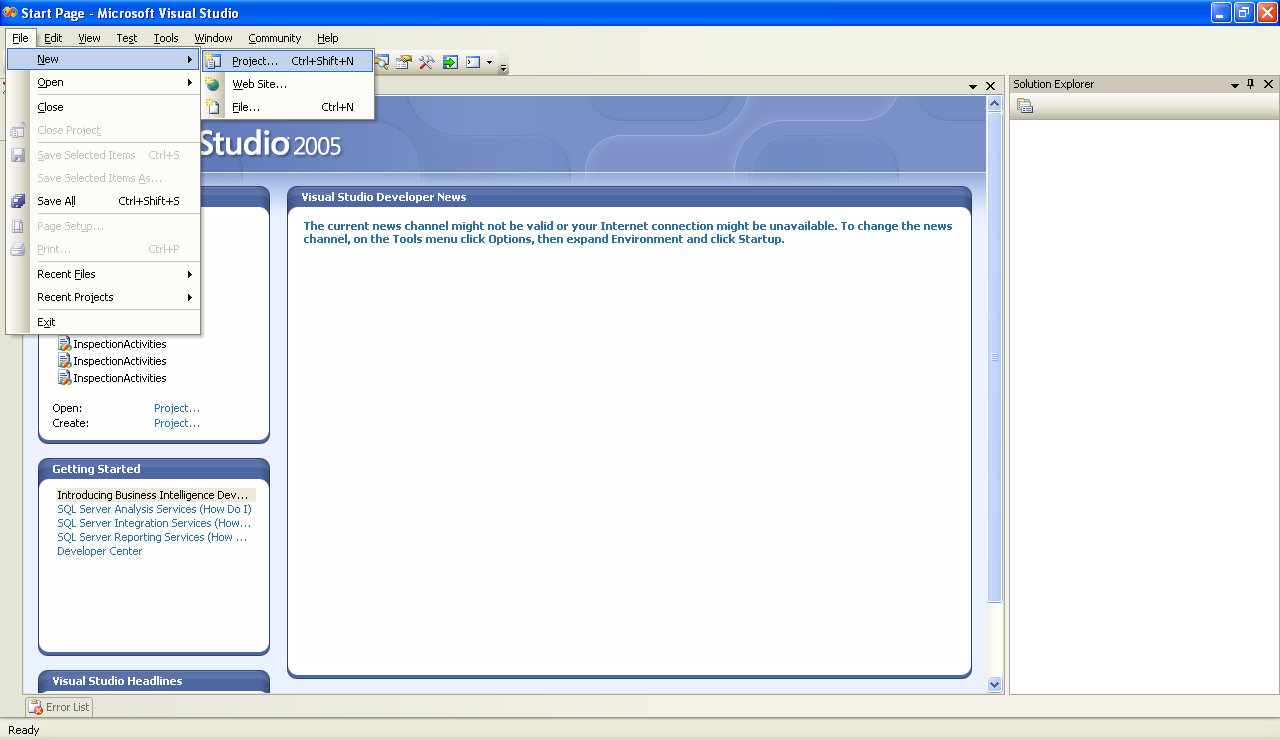Open the Help menu
Viewport: 1280px width, 740px height.
pos(328,38)
